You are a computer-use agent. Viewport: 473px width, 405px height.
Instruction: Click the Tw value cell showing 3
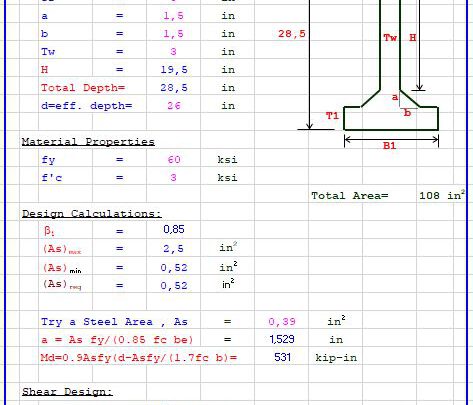(173, 52)
